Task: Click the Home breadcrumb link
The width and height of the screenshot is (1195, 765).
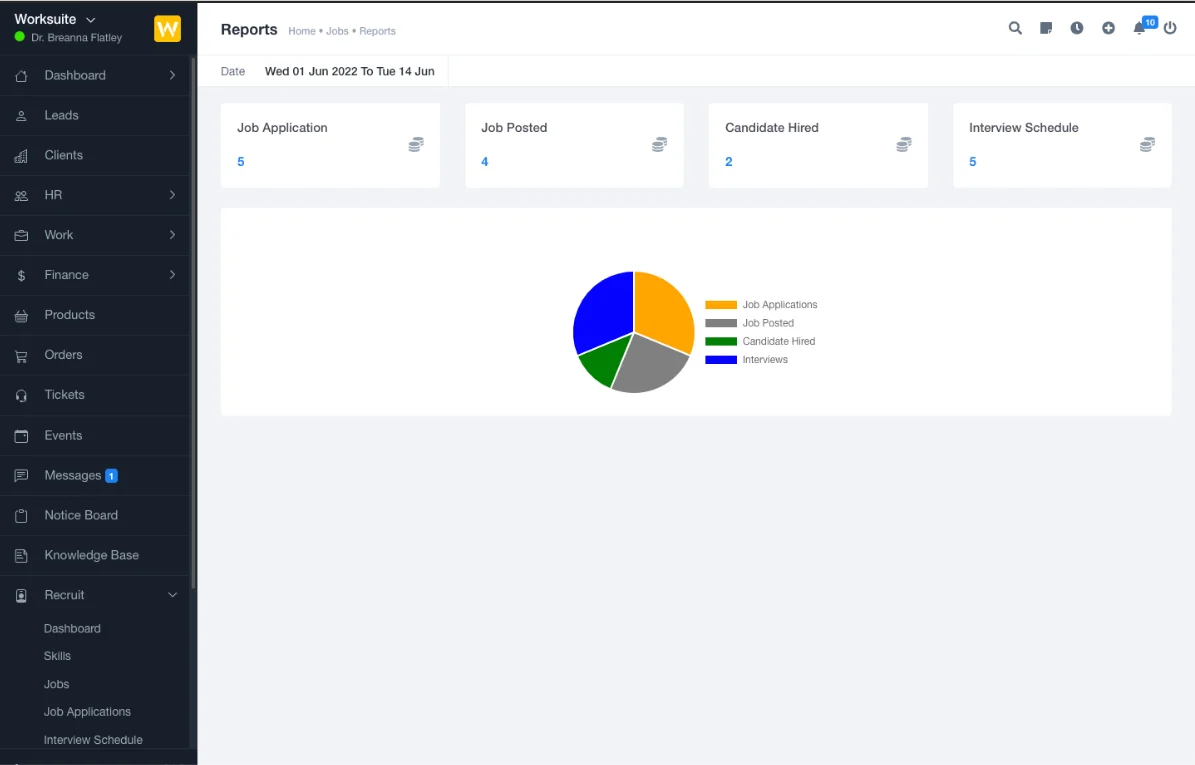Action: click(302, 31)
